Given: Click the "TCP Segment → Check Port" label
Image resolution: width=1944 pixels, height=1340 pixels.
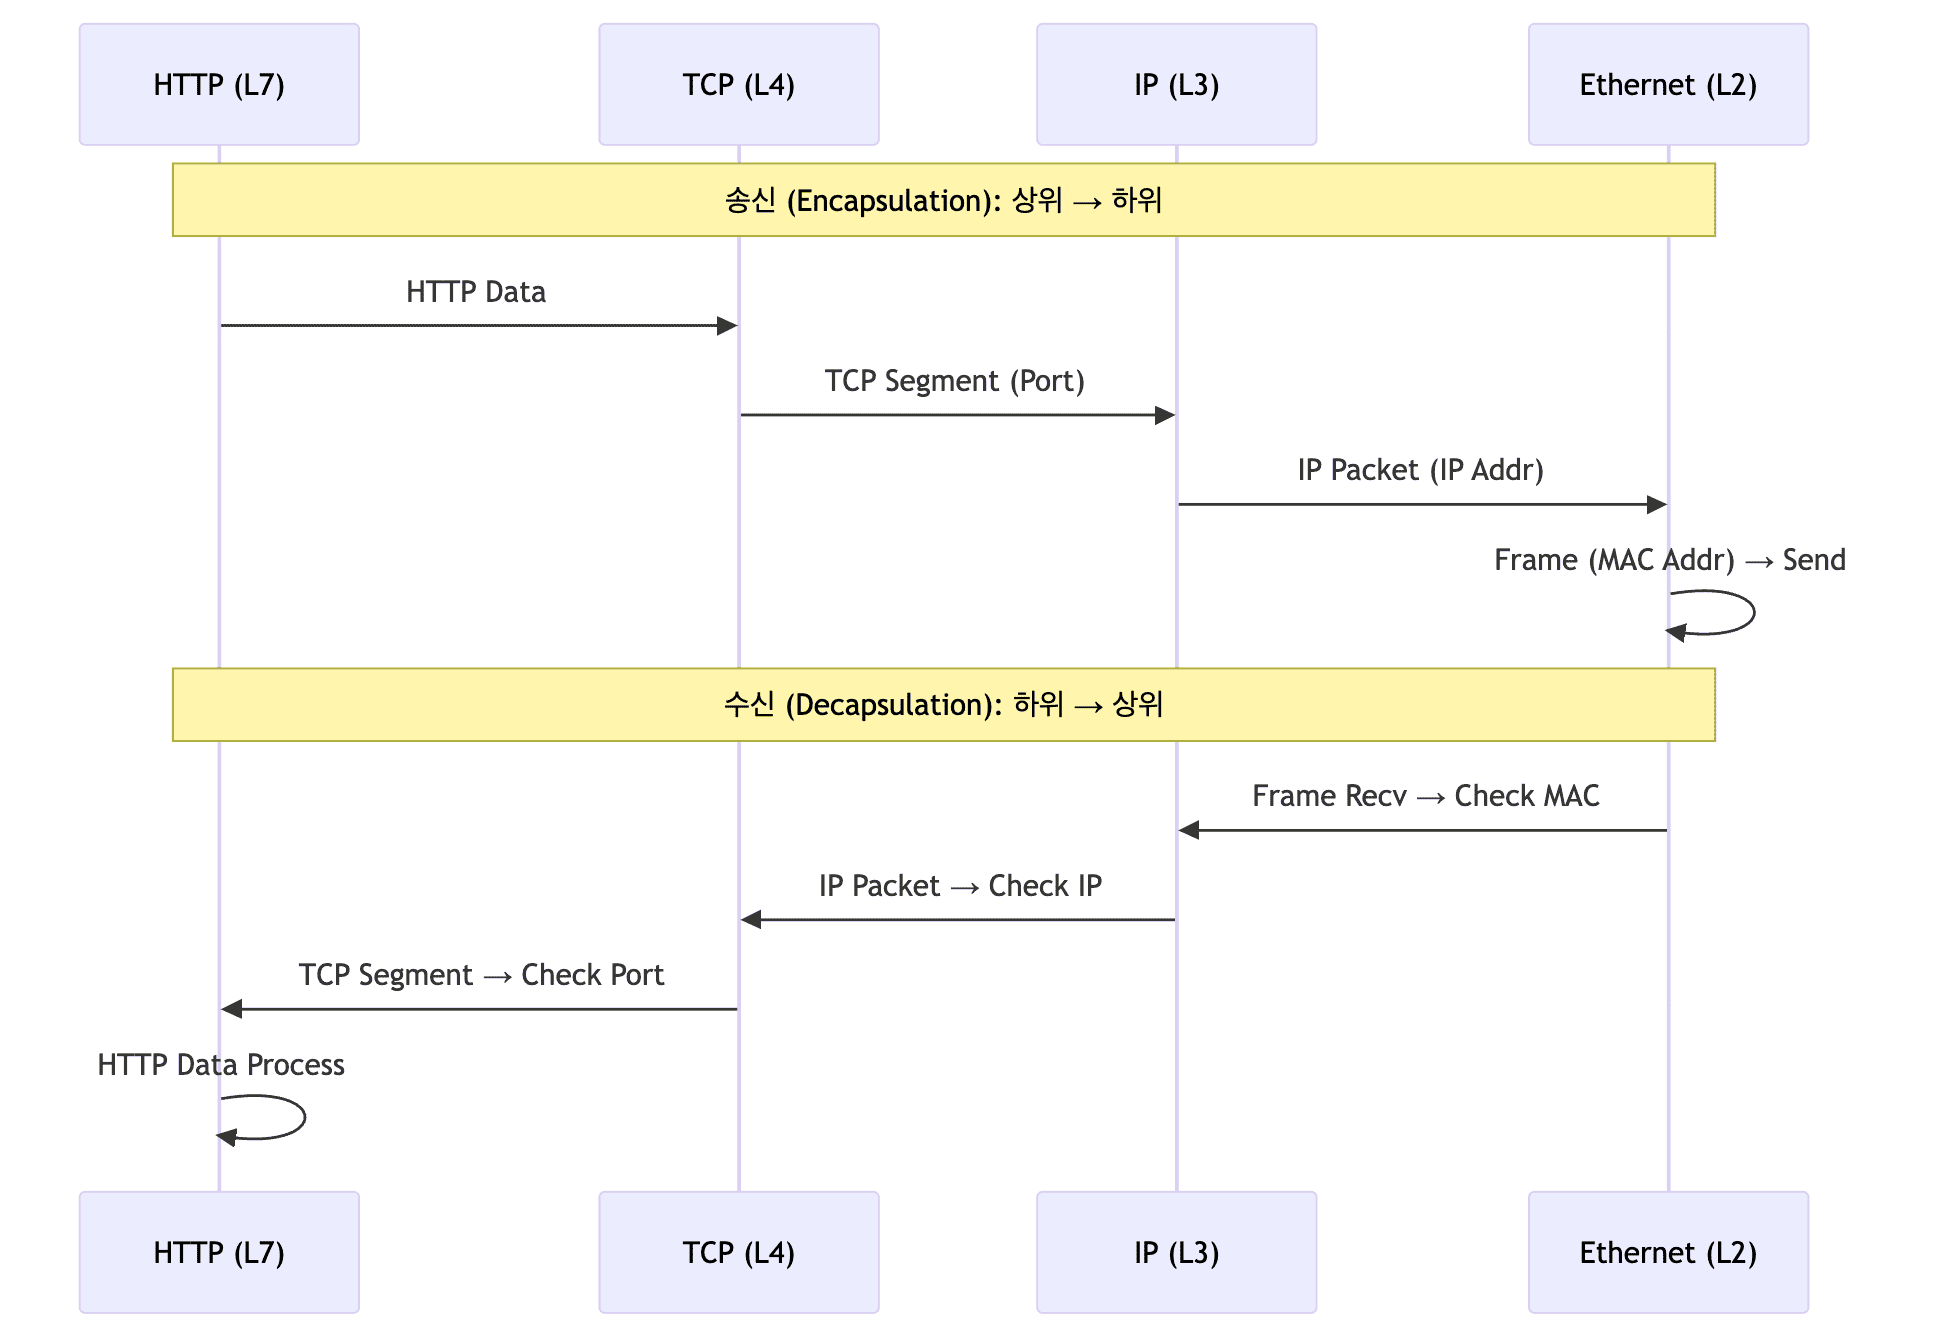Looking at the screenshot, I should pos(481,975).
